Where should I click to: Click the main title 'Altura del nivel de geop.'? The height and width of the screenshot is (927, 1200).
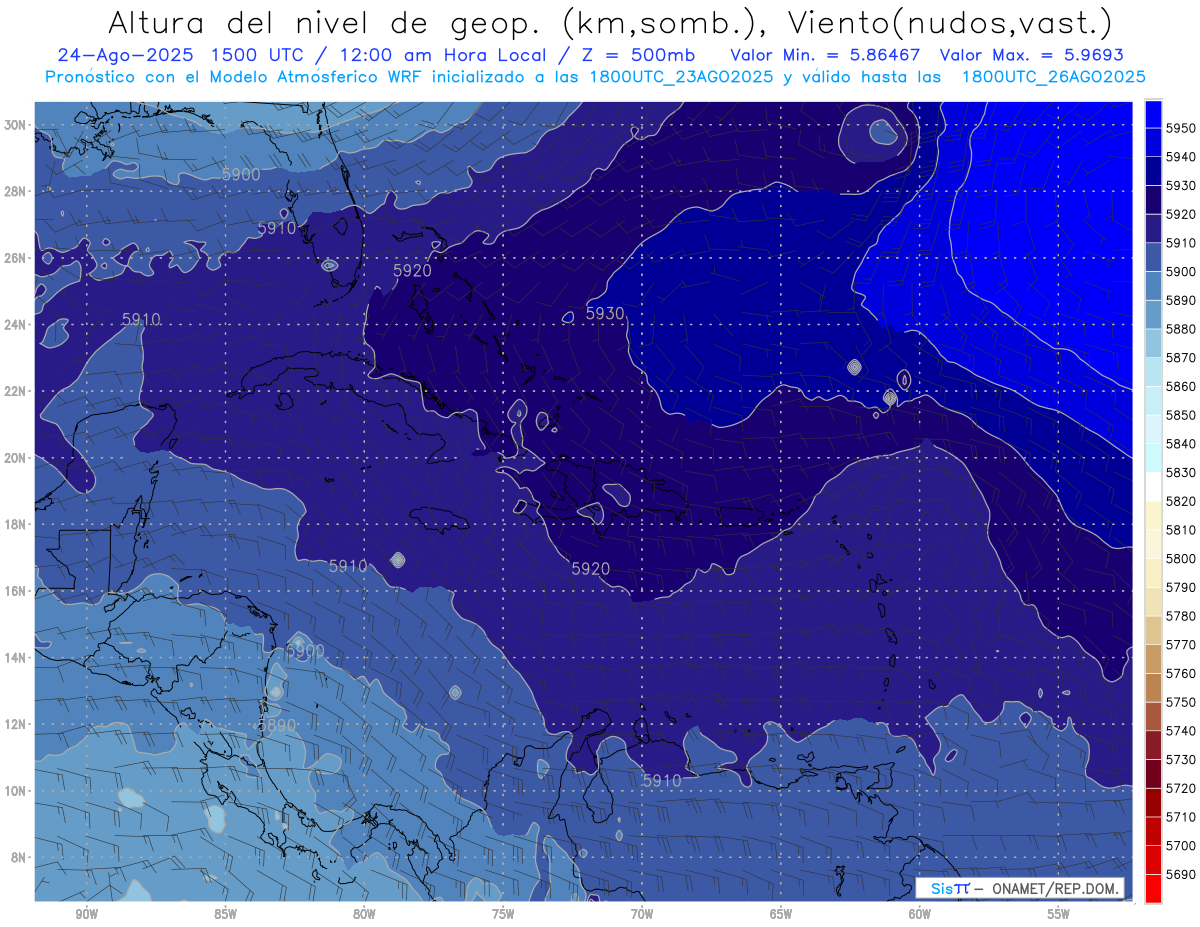point(326,22)
